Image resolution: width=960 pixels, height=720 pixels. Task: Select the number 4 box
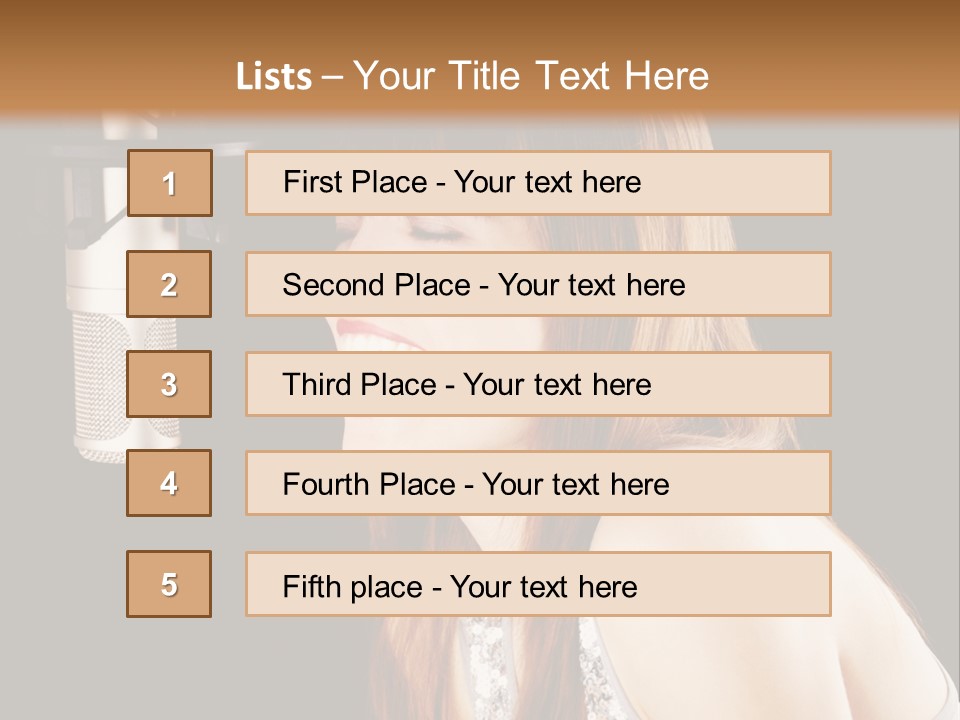coord(169,483)
